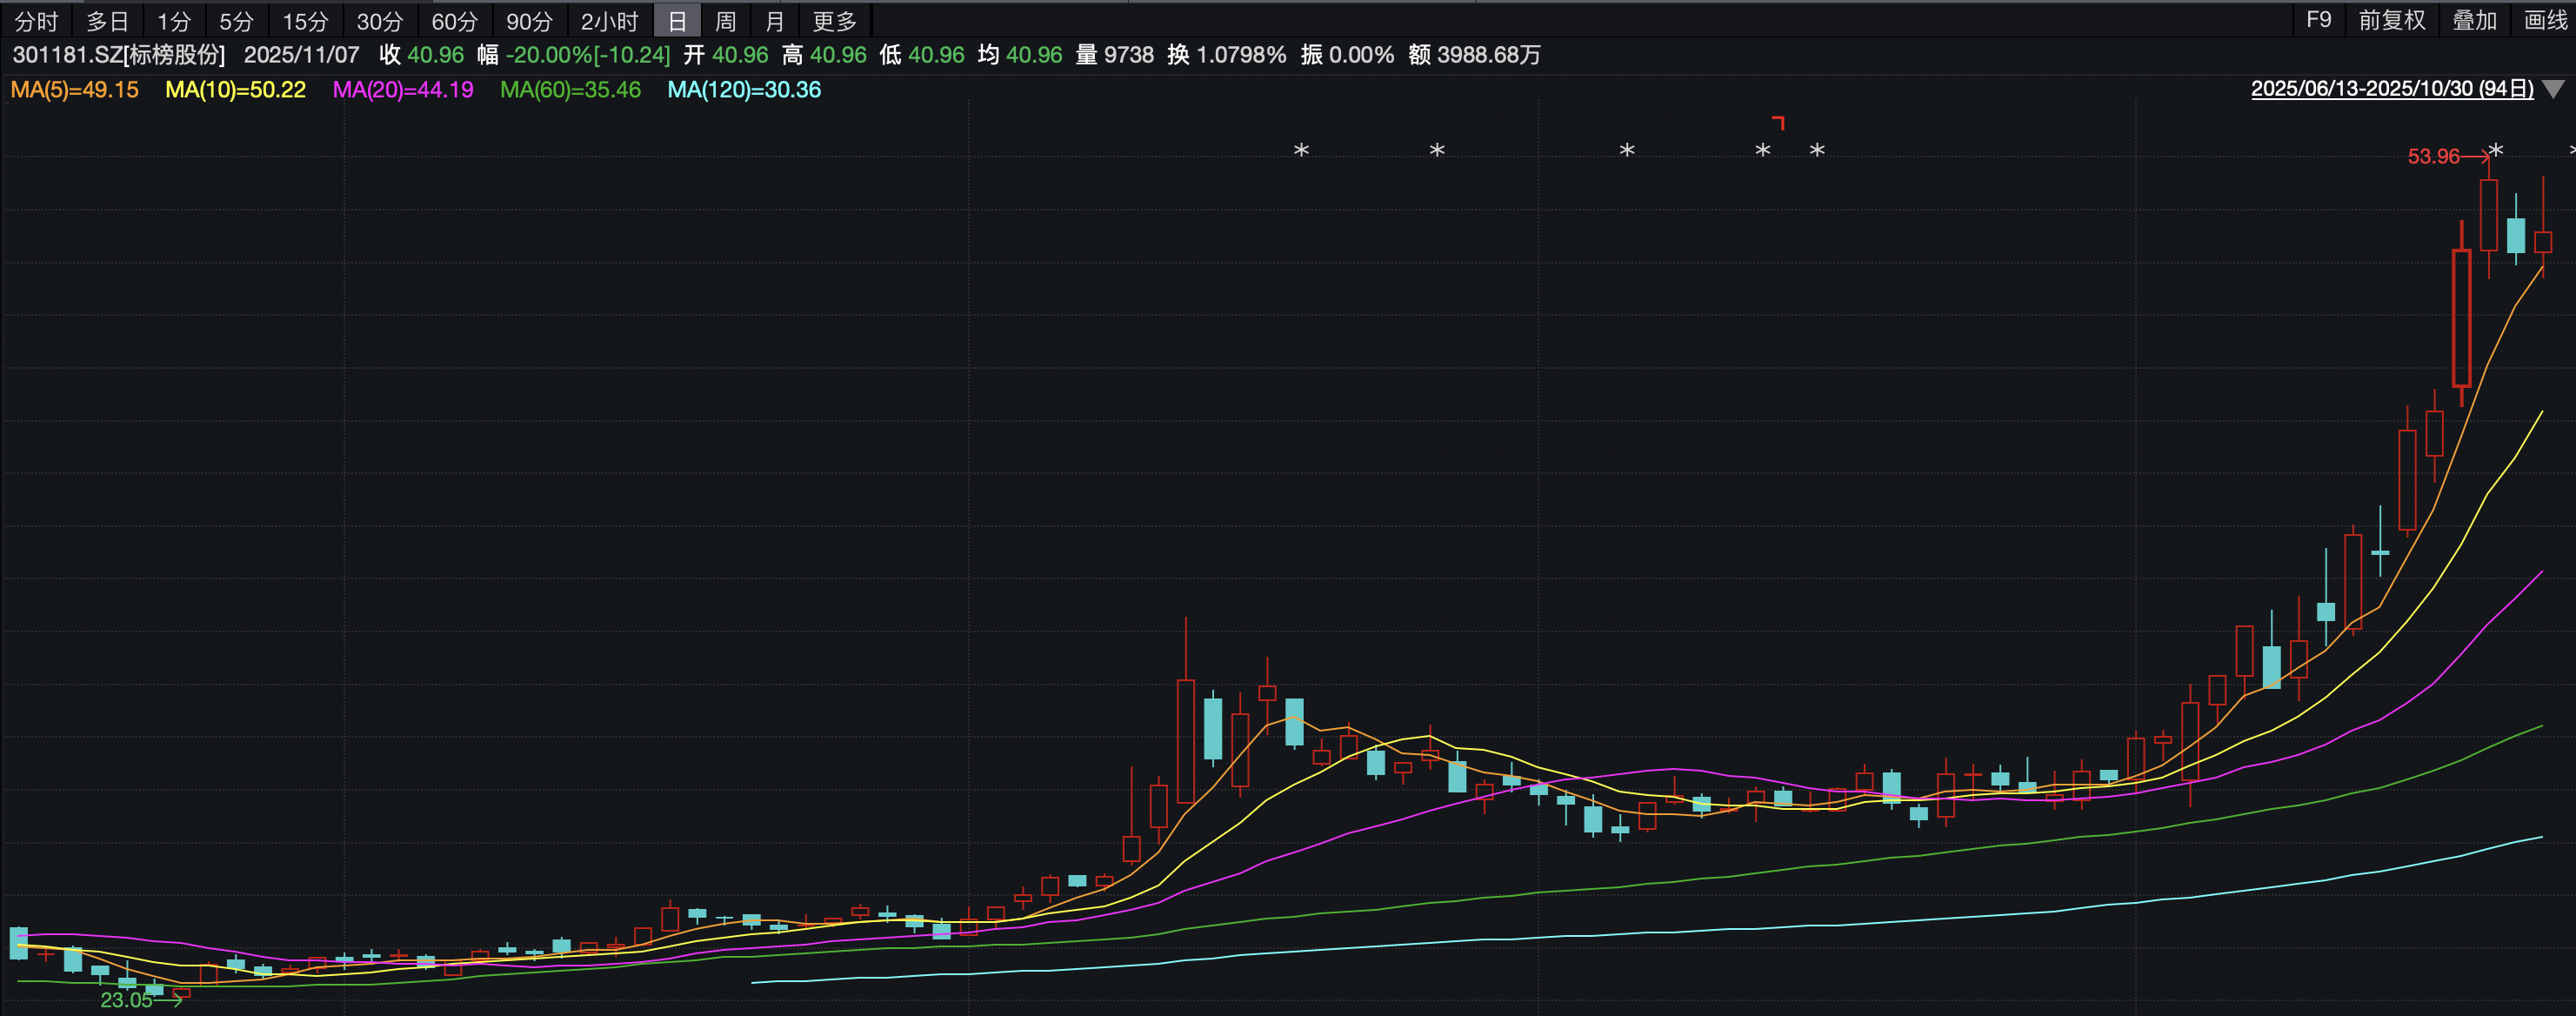The height and width of the screenshot is (1016, 2576).
Task: Click the rightmost asterisk in the middle group
Action: 1817,150
